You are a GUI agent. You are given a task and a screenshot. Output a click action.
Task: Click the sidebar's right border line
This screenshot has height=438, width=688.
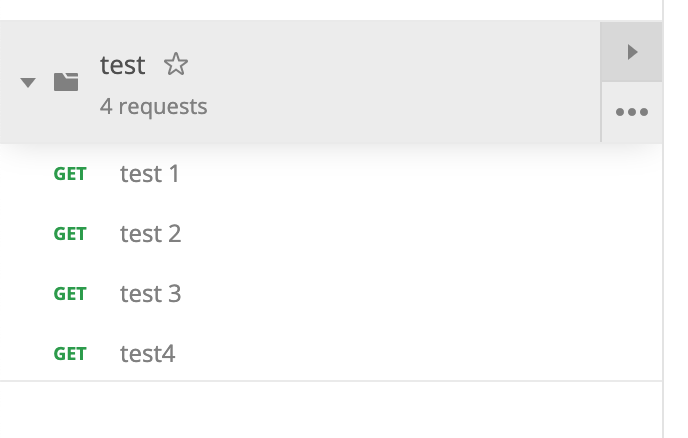pyautogui.click(x=663, y=219)
